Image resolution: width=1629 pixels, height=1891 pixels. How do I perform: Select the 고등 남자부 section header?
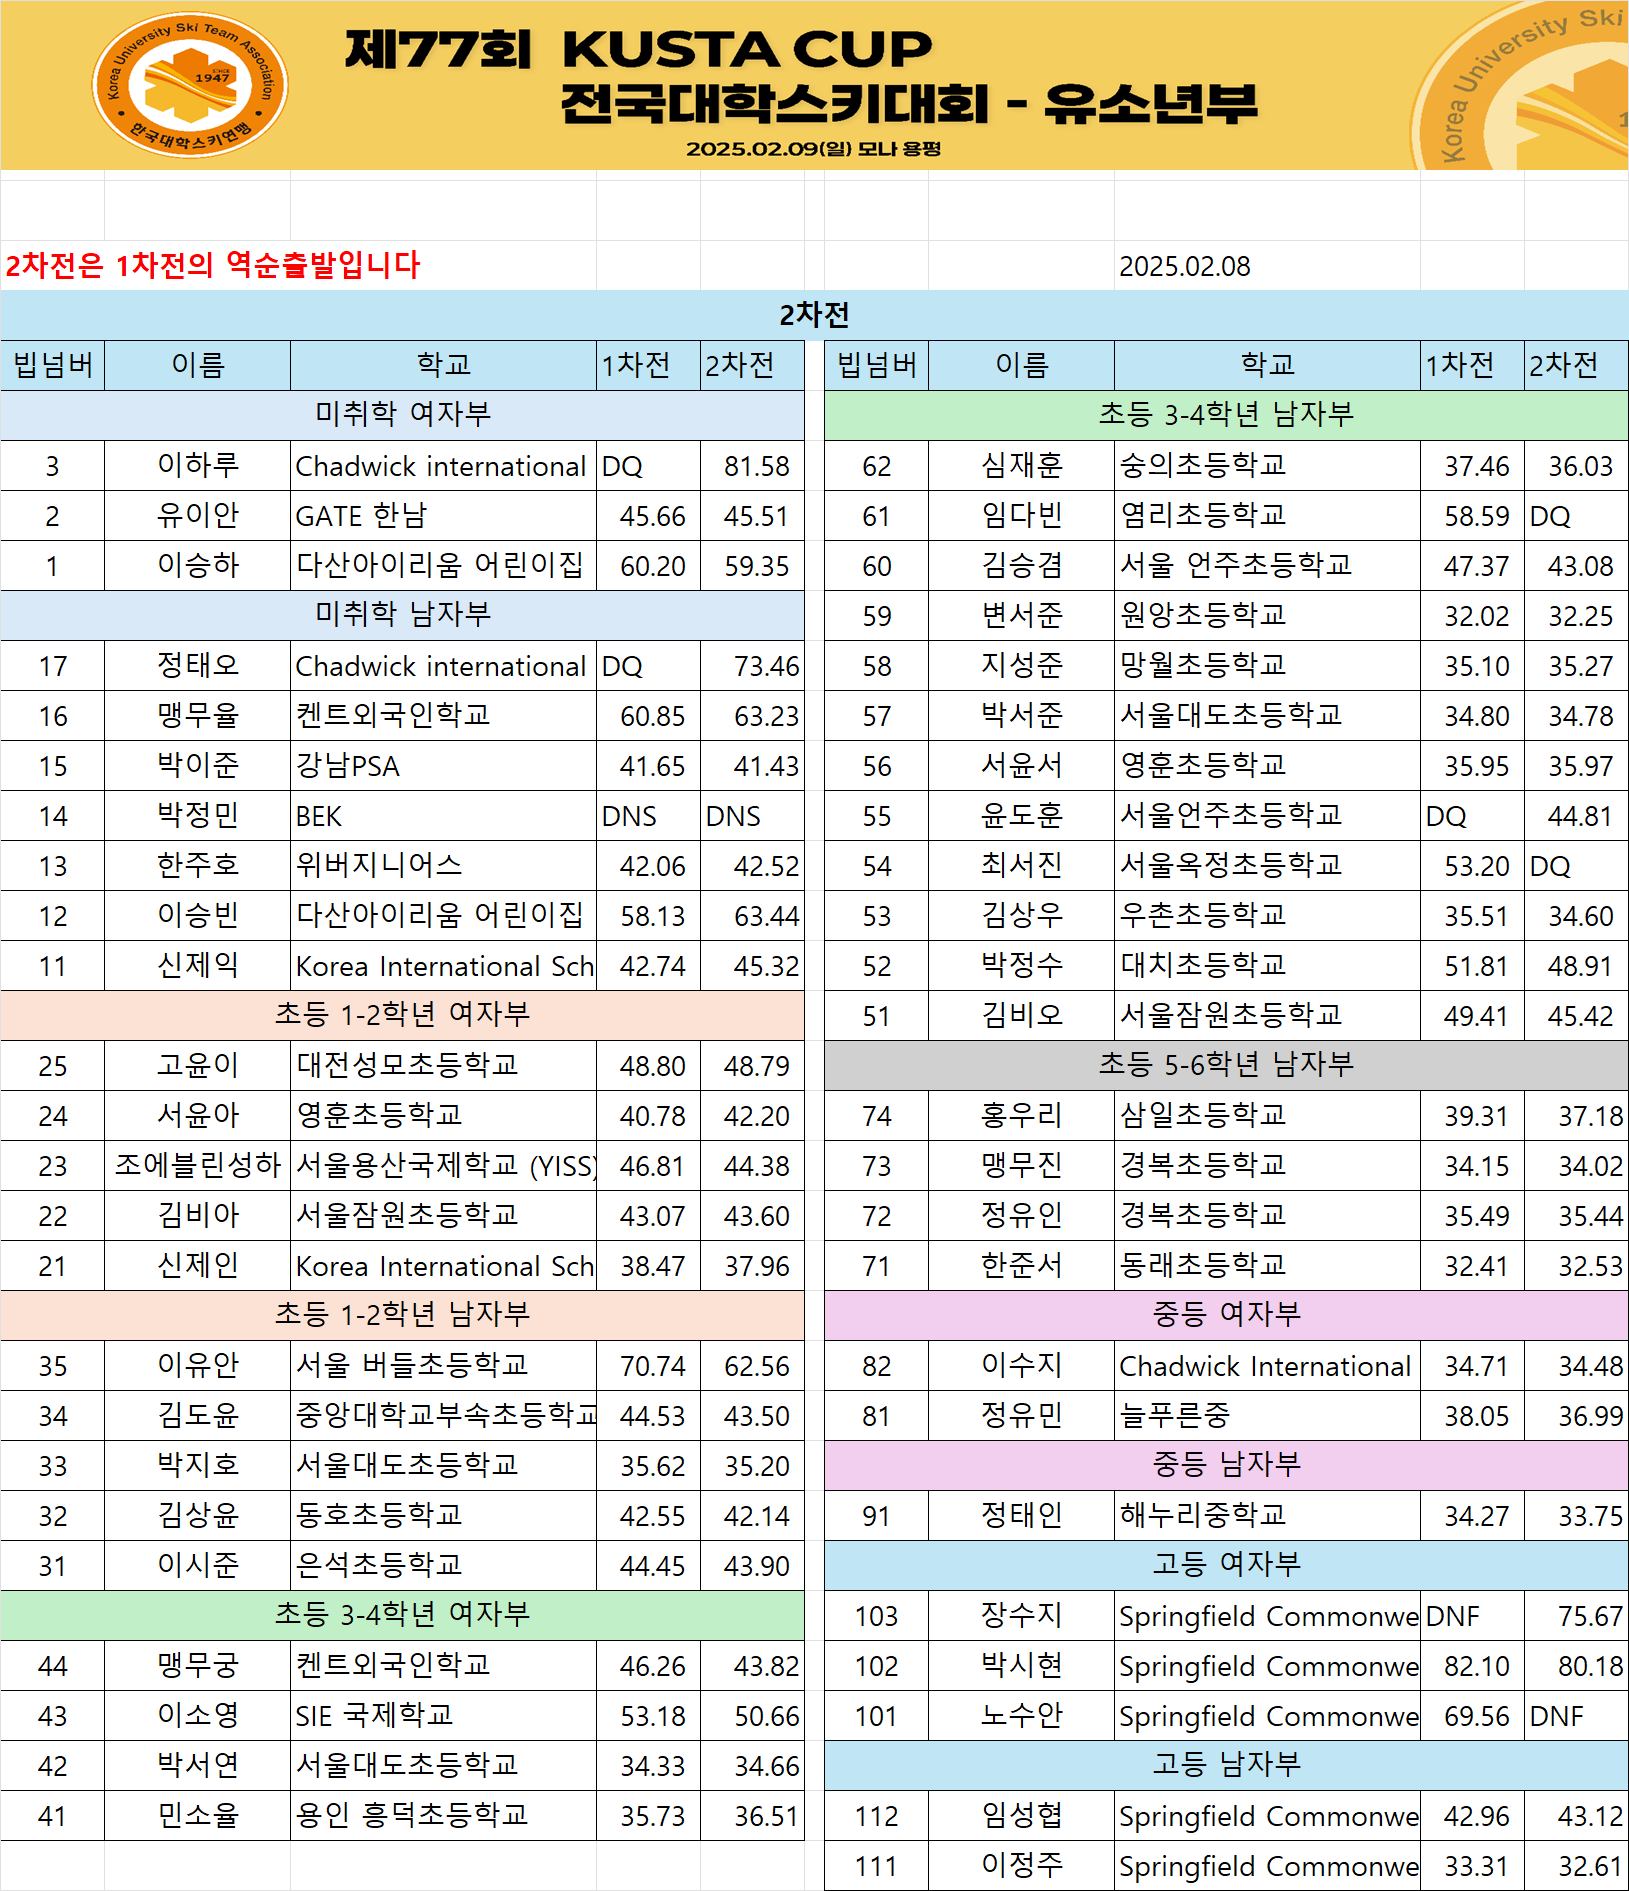pyautogui.click(x=1226, y=1765)
